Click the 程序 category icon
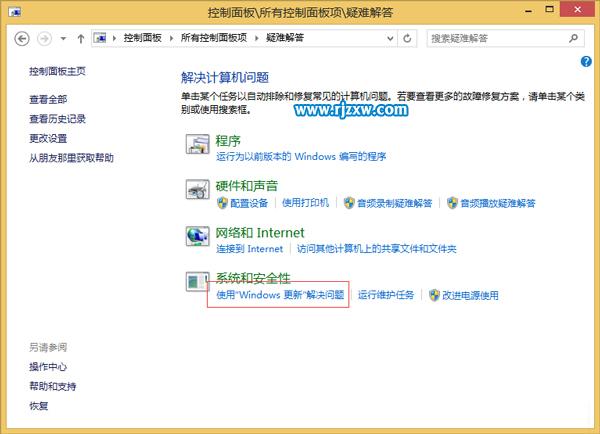 (x=197, y=144)
